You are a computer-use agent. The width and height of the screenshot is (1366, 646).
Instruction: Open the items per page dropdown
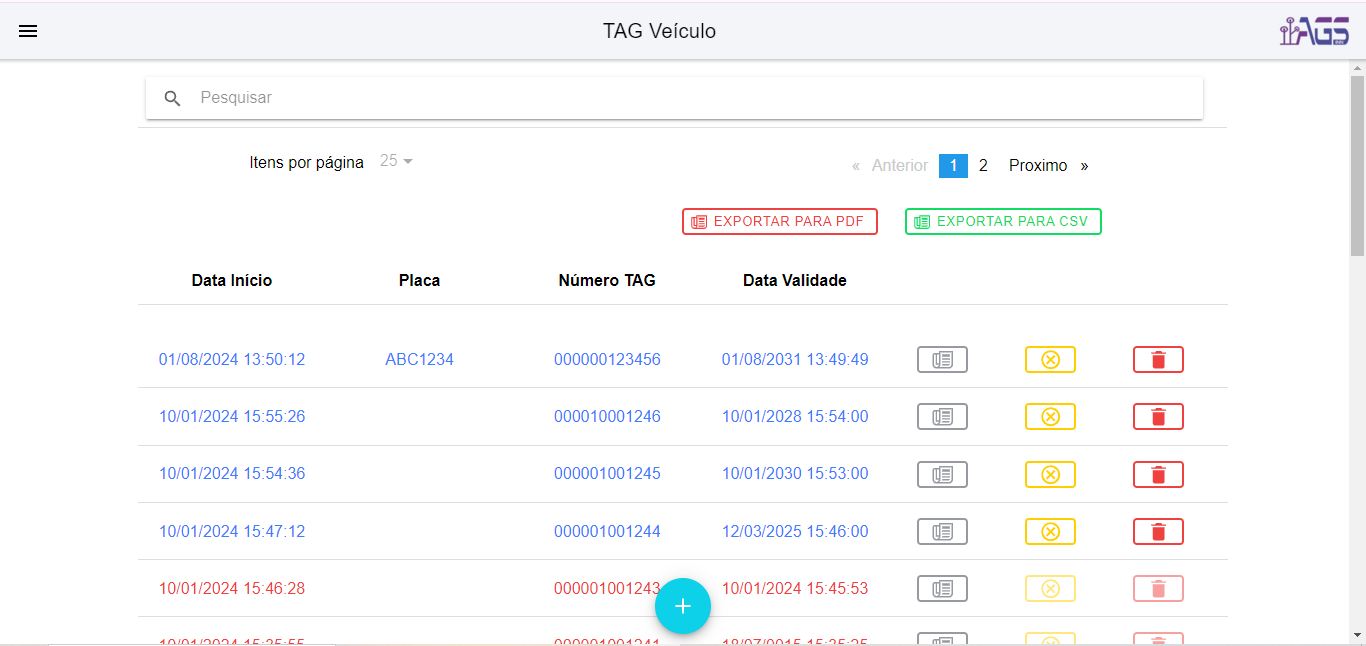(x=397, y=161)
